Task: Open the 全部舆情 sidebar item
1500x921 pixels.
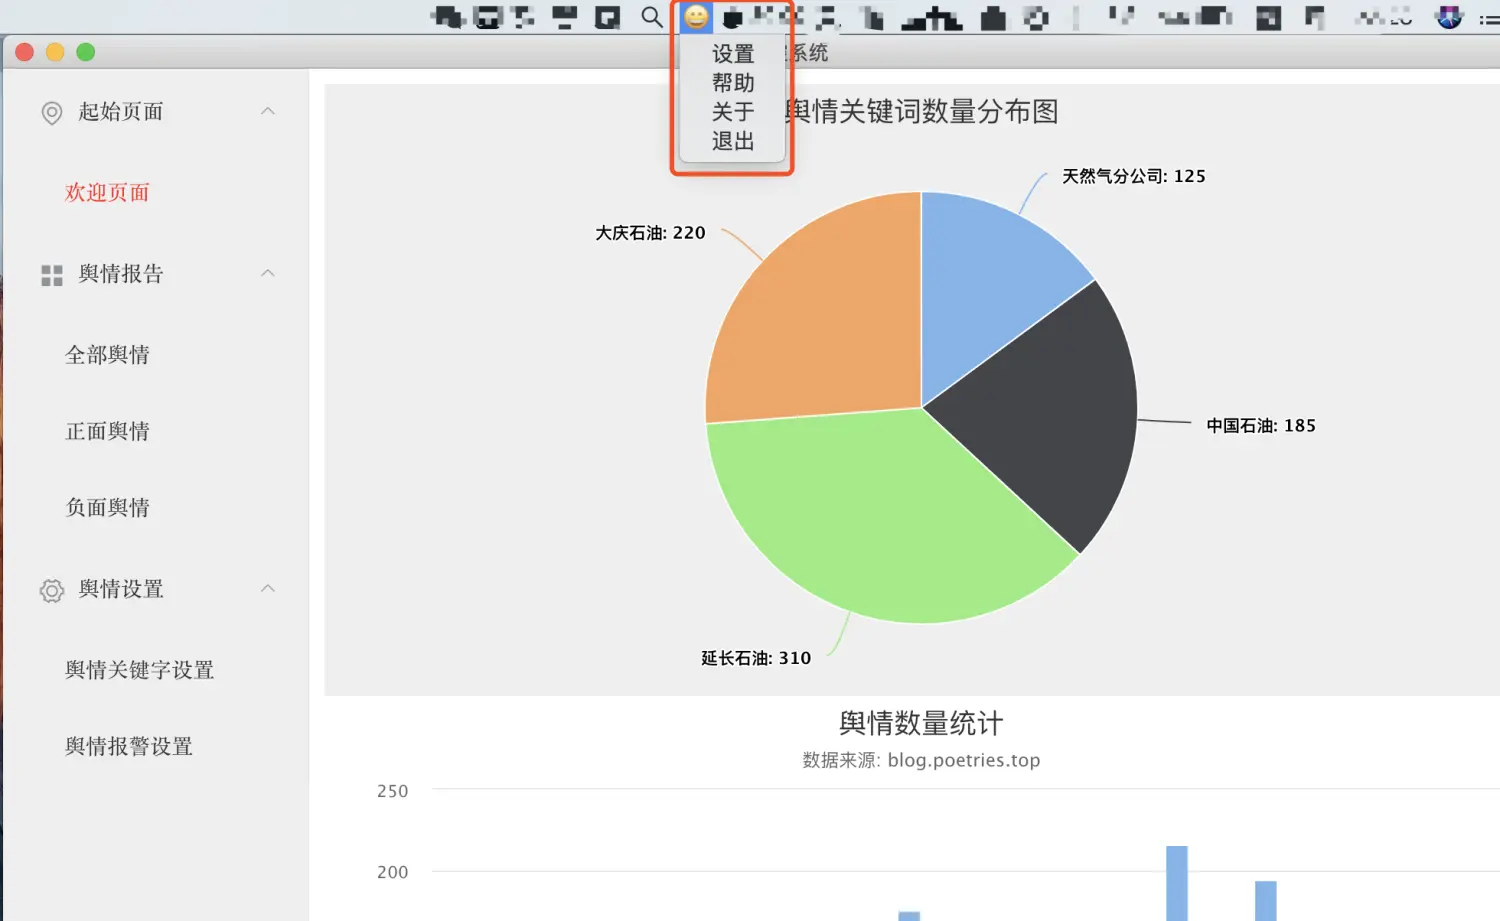Action: pyautogui.click(x=107, y=354)
